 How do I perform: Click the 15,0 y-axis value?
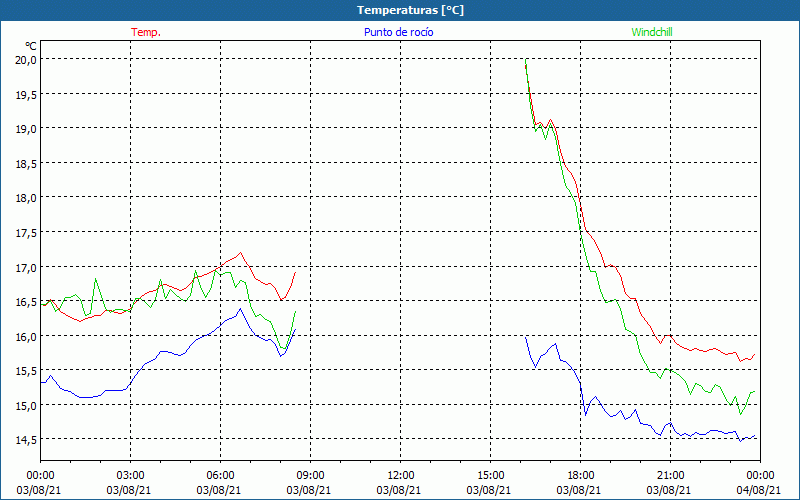pyautogui.click(x=27, y=406)
